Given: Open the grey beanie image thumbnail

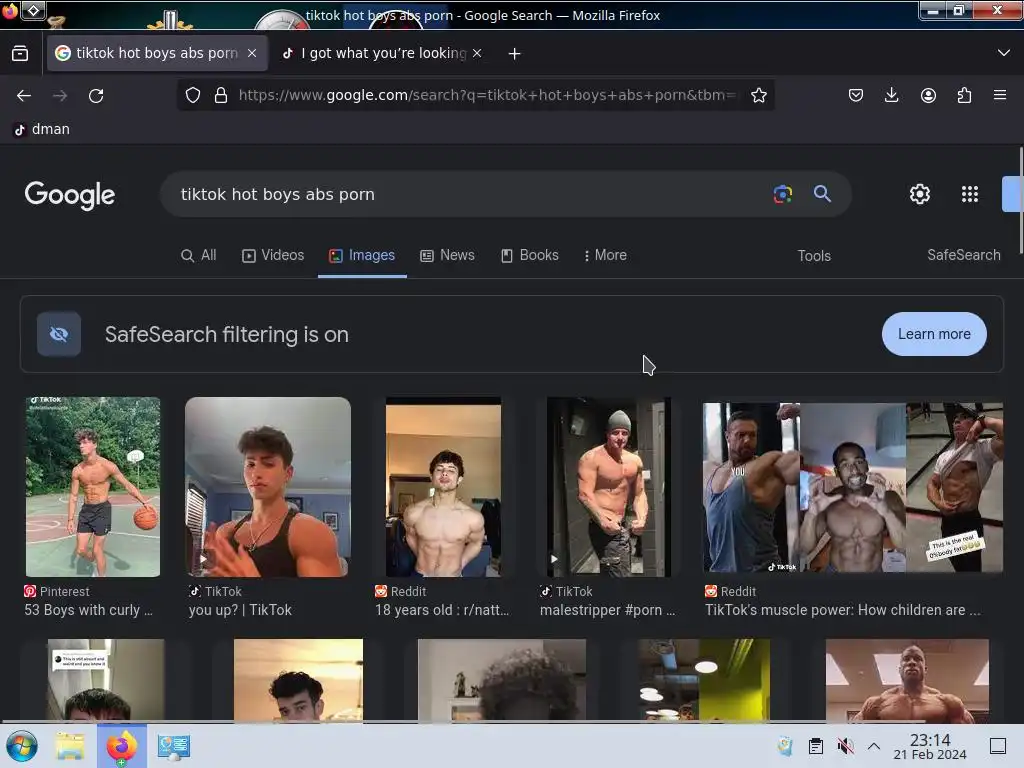Looking at the screenshot, I should click(609, 487).
